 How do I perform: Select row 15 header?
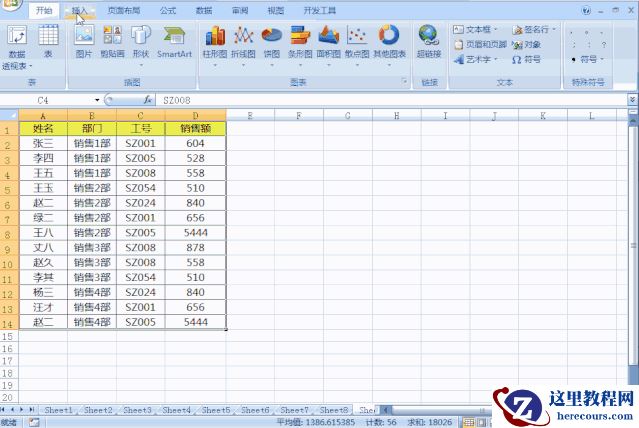9,336
